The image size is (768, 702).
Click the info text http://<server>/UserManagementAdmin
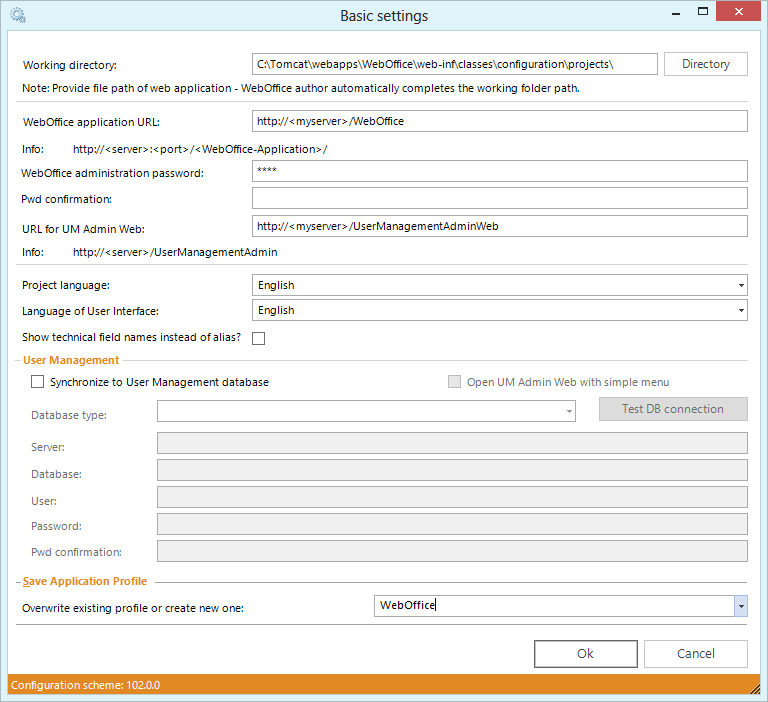click(175, 252)
